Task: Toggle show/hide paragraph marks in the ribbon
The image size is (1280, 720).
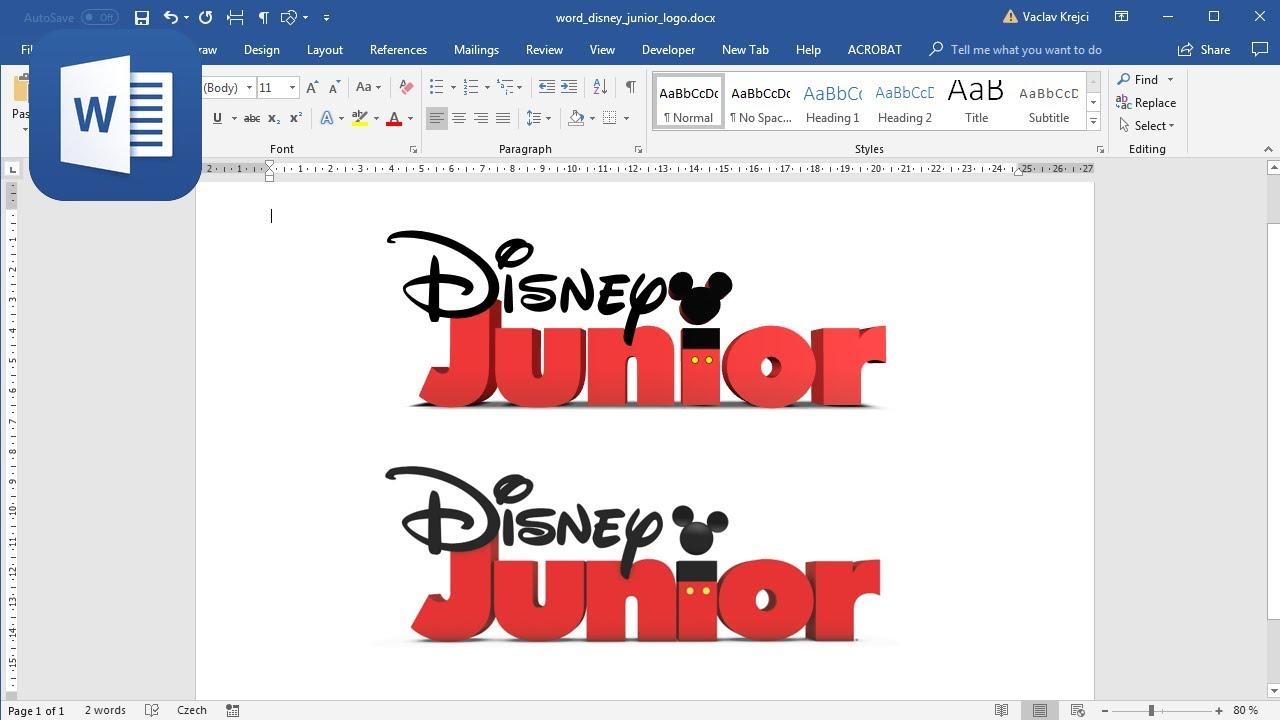Action: [631, 88]
